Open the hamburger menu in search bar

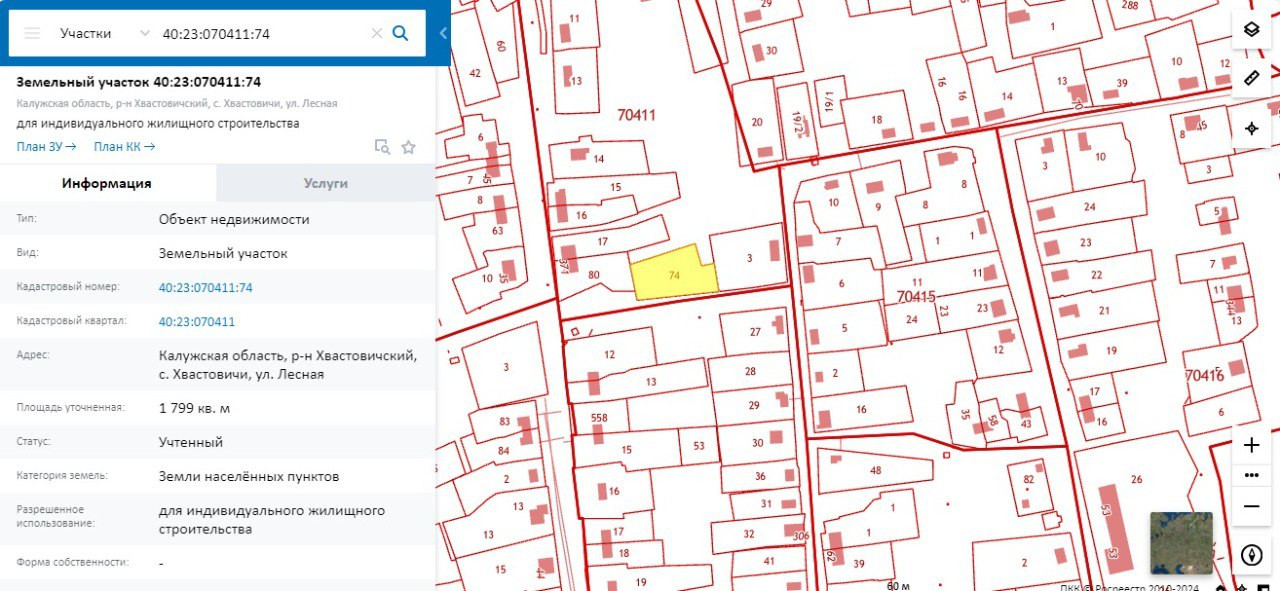pyautogui.click(x=32, y=33)
